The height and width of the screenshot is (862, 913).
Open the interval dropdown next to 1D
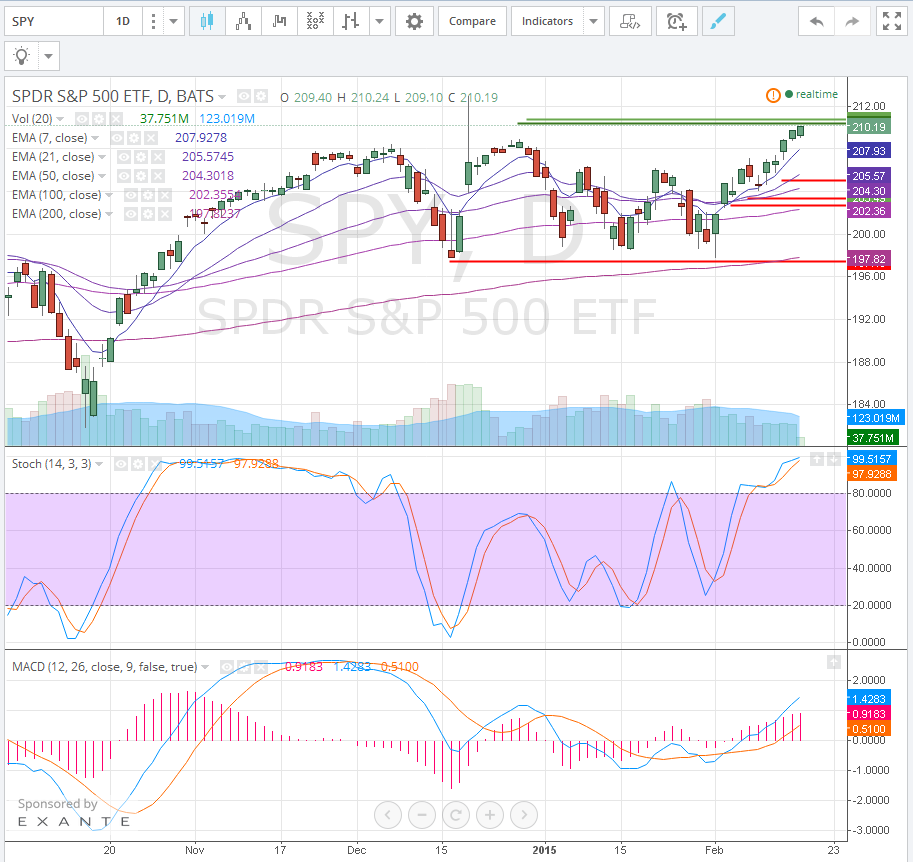[174, 22]
